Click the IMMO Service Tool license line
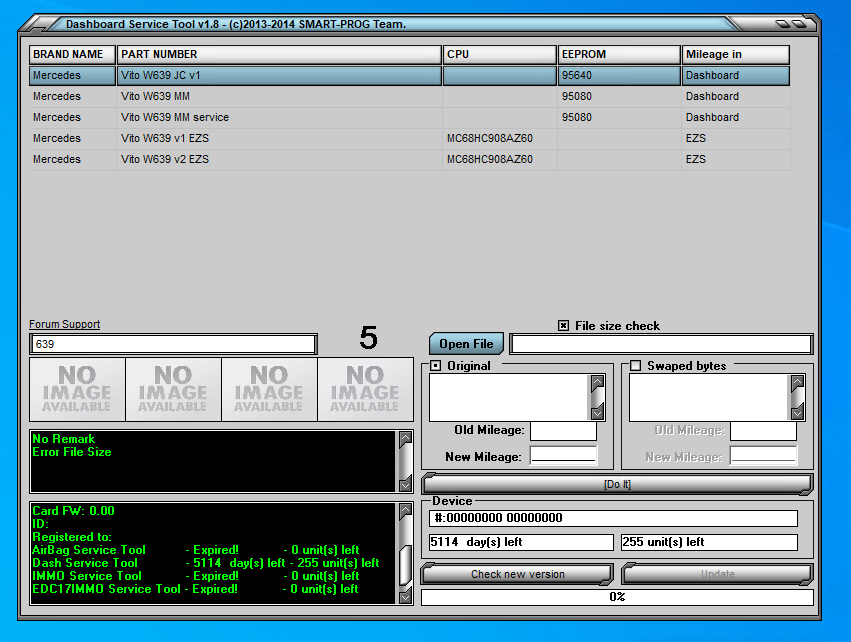 coord(195,576)
